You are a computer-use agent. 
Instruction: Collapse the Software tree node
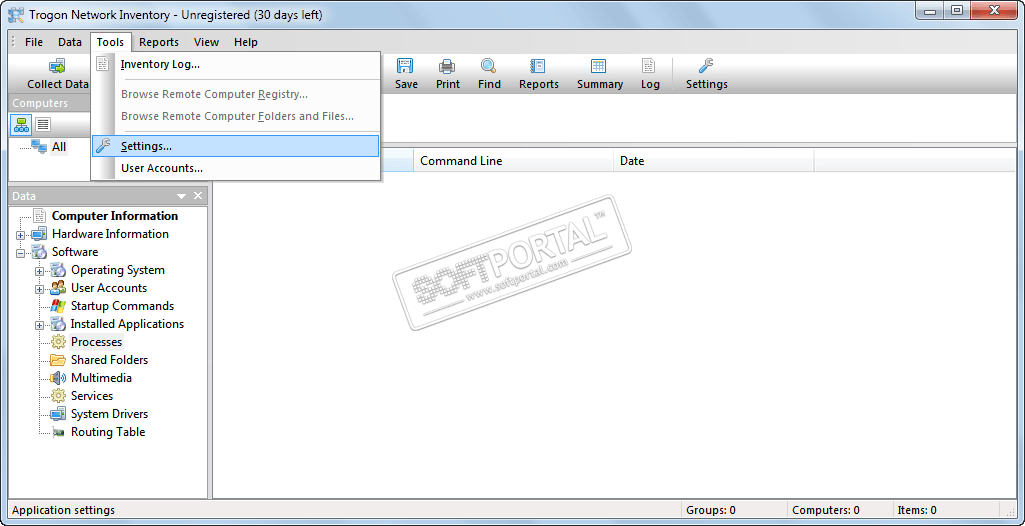click(x=21, y=252)
